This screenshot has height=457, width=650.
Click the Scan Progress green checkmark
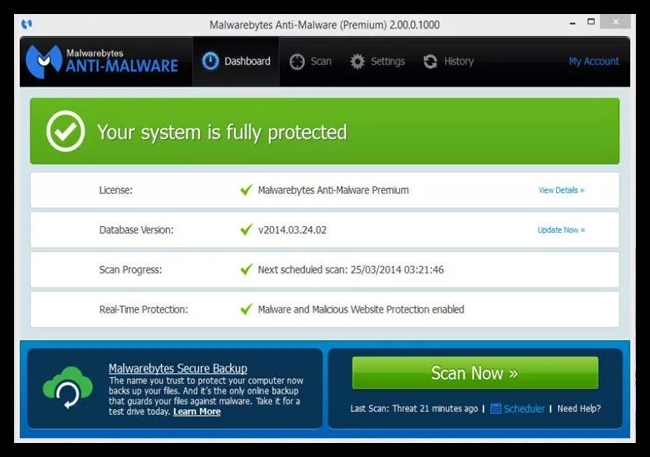(x=246, y=270)
